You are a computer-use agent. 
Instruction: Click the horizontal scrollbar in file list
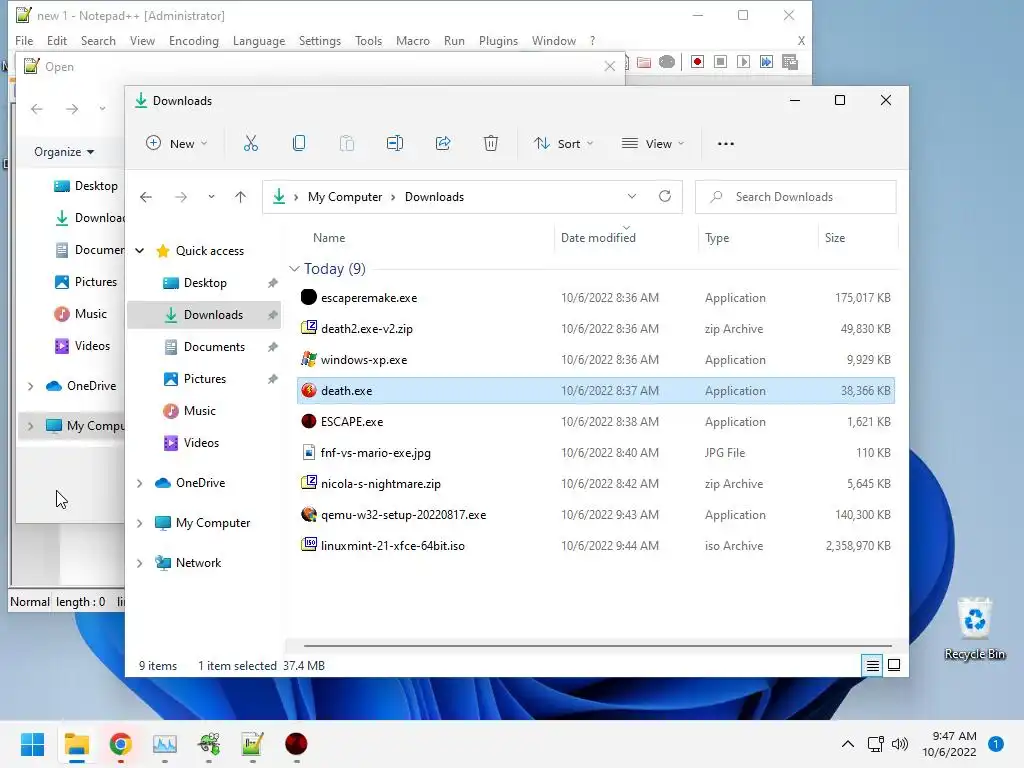pyautogui.click(x=598, y=645)
